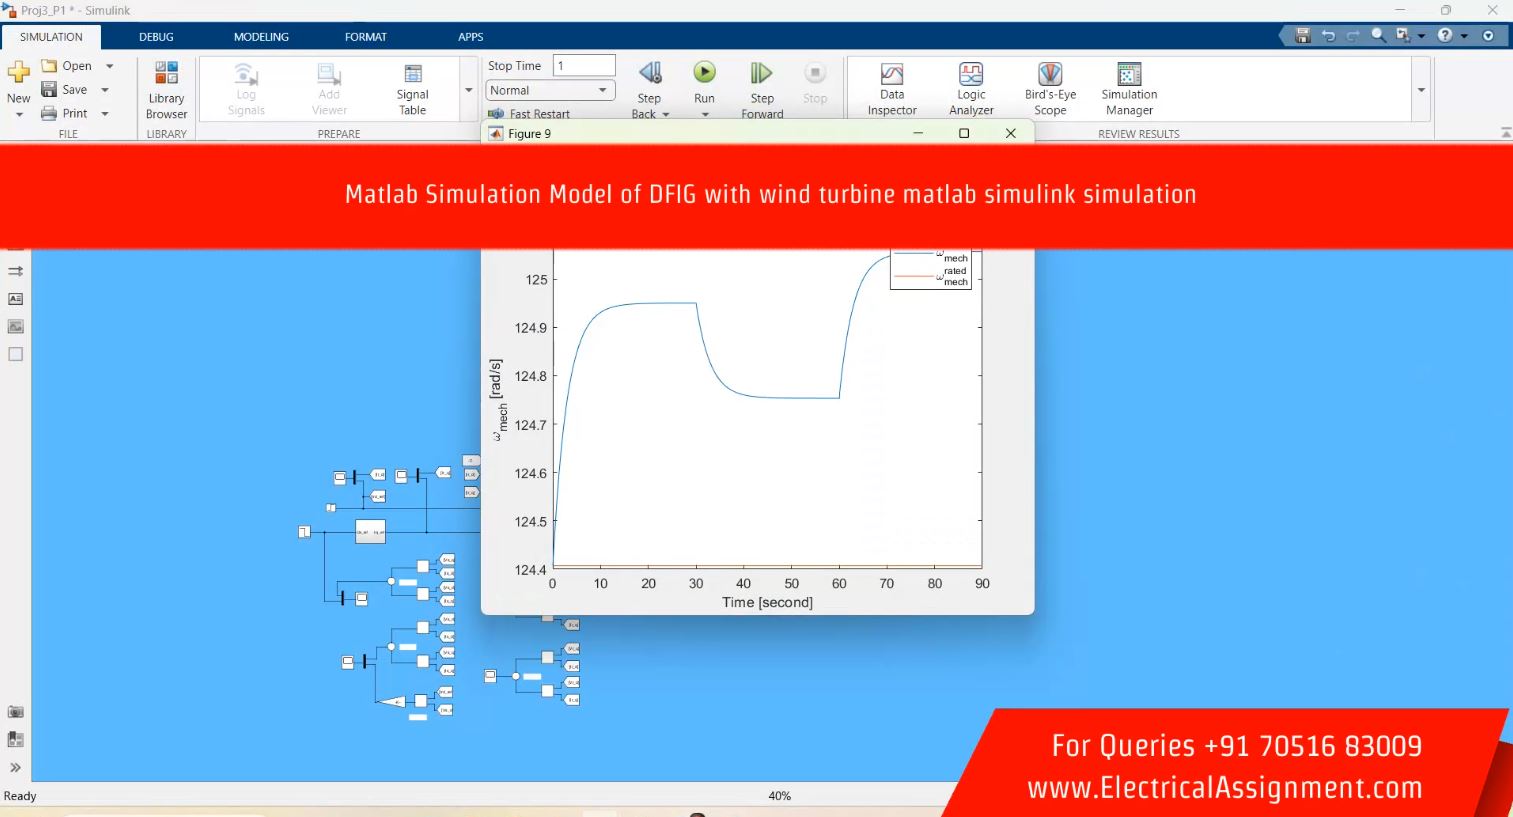Expand the Help dropdown arrow
Viewport: 1513px width, 817px height.
tap(1464, 36)
